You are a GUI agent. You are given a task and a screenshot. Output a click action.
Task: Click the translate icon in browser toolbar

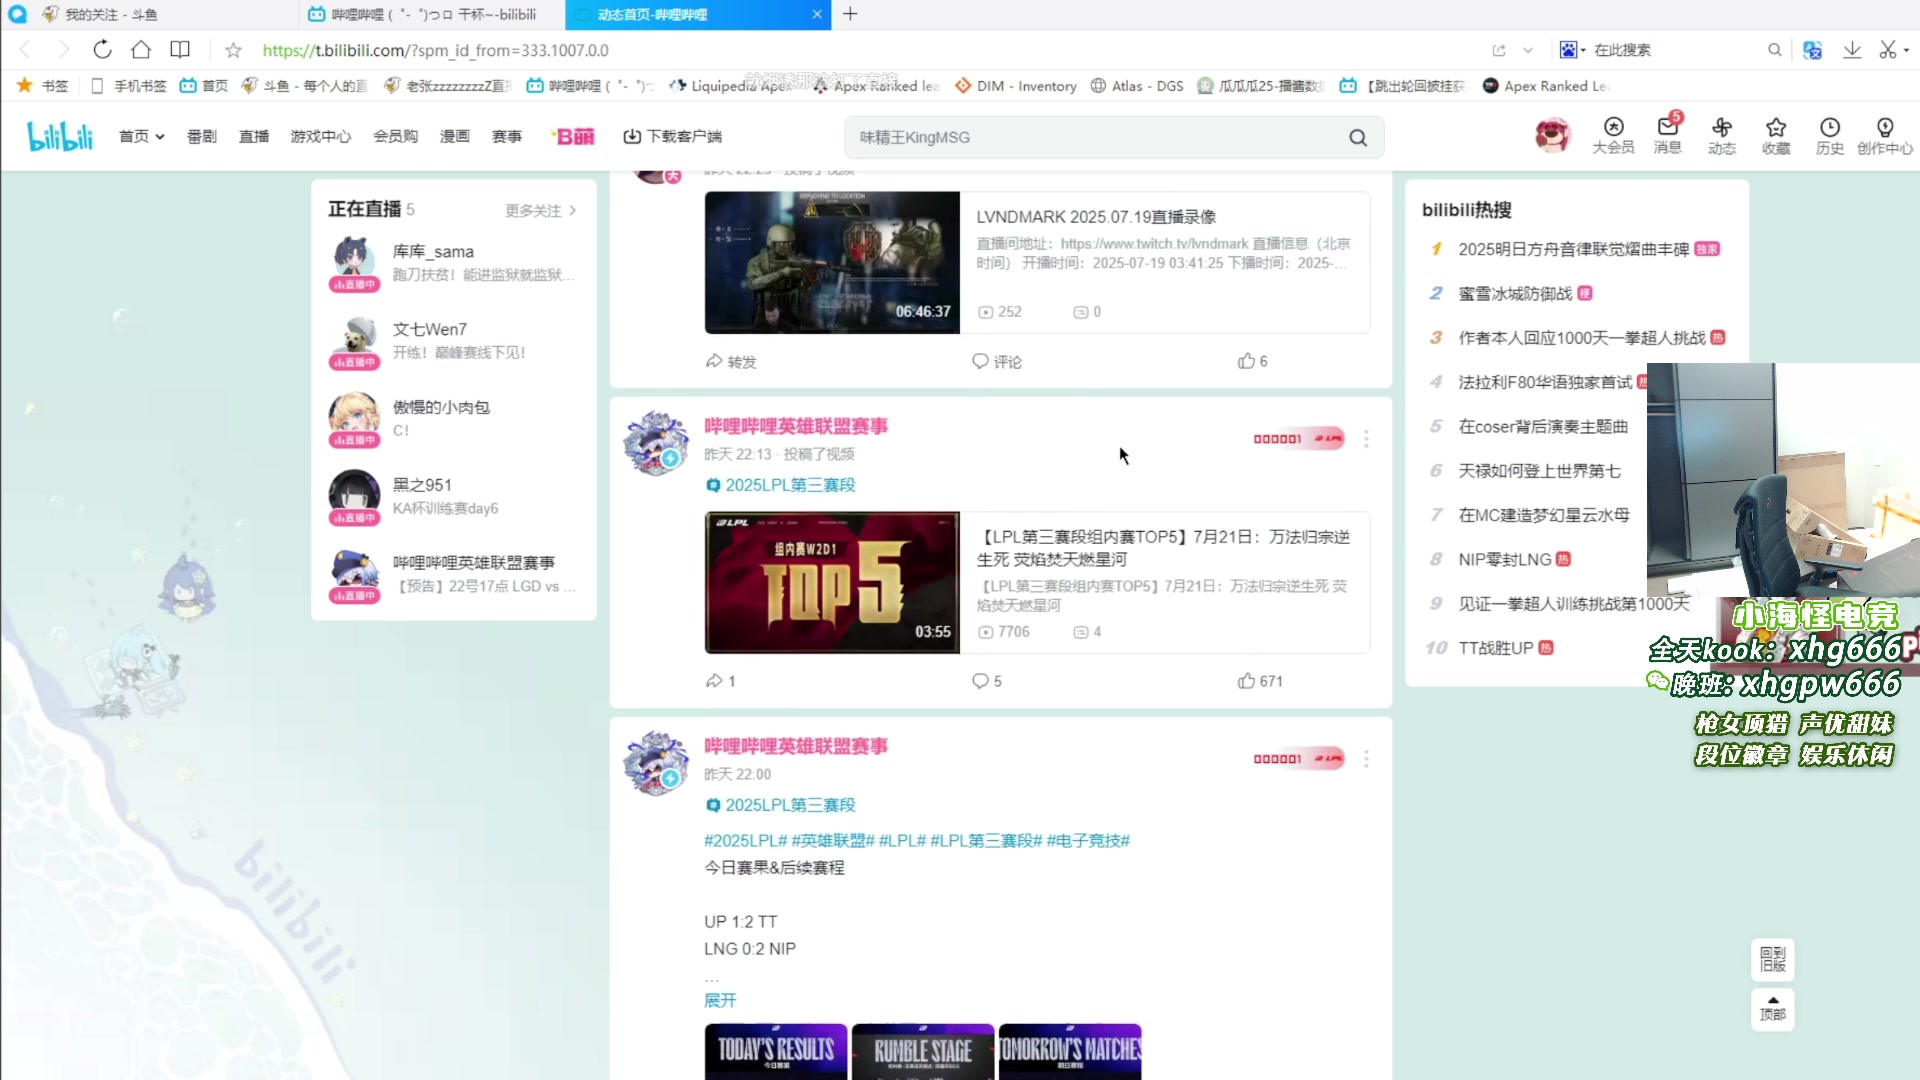click(1812, 50)
